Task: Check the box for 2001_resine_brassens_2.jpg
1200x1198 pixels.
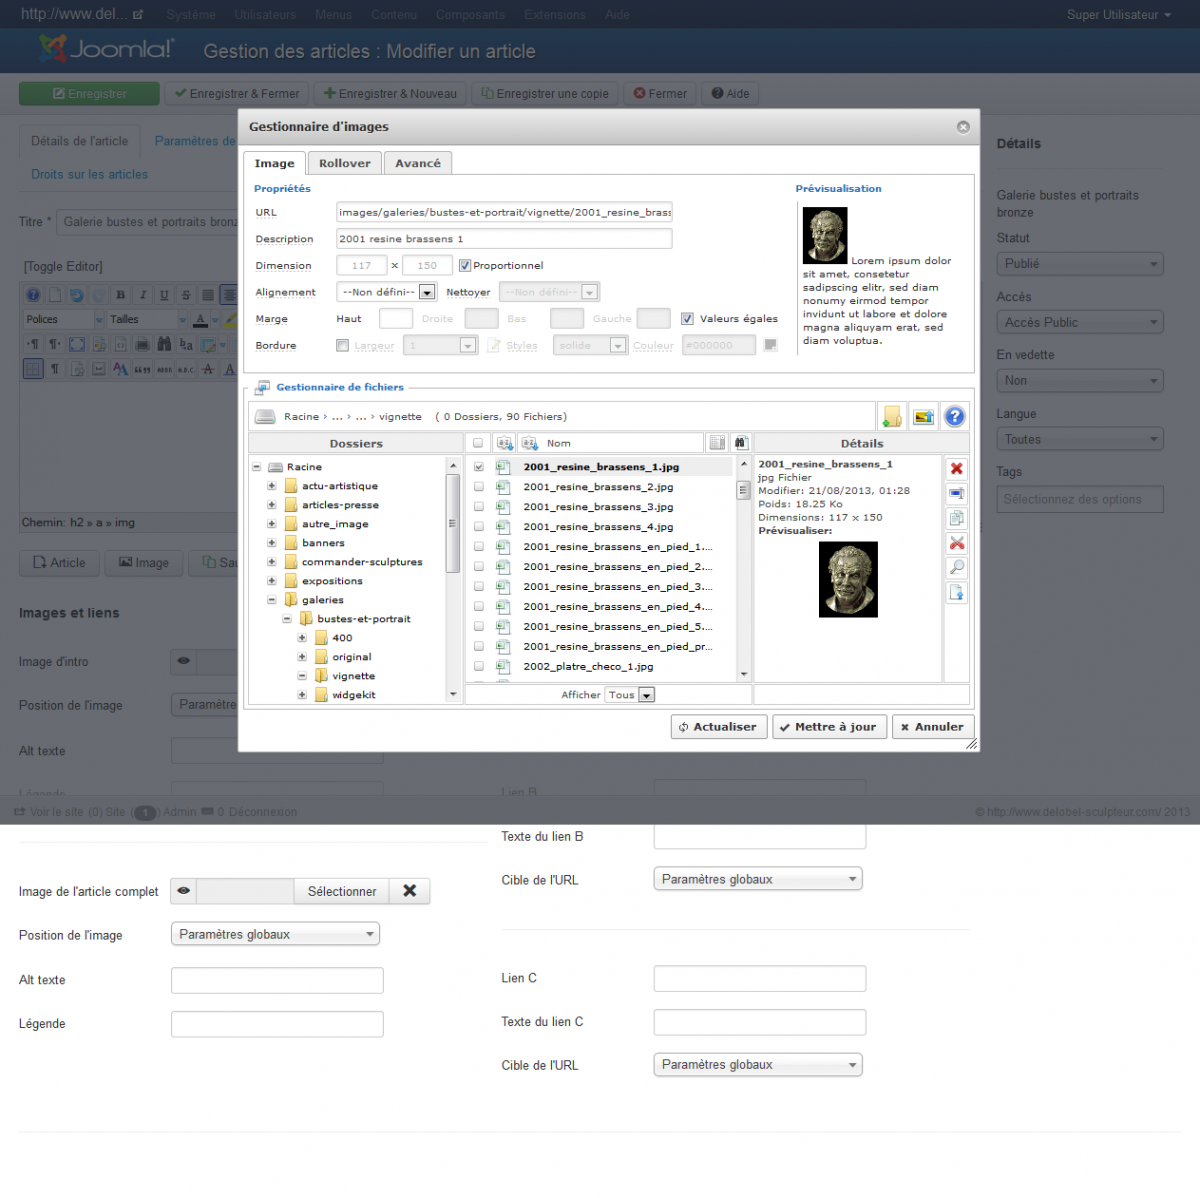Action: tap(478, 487)
